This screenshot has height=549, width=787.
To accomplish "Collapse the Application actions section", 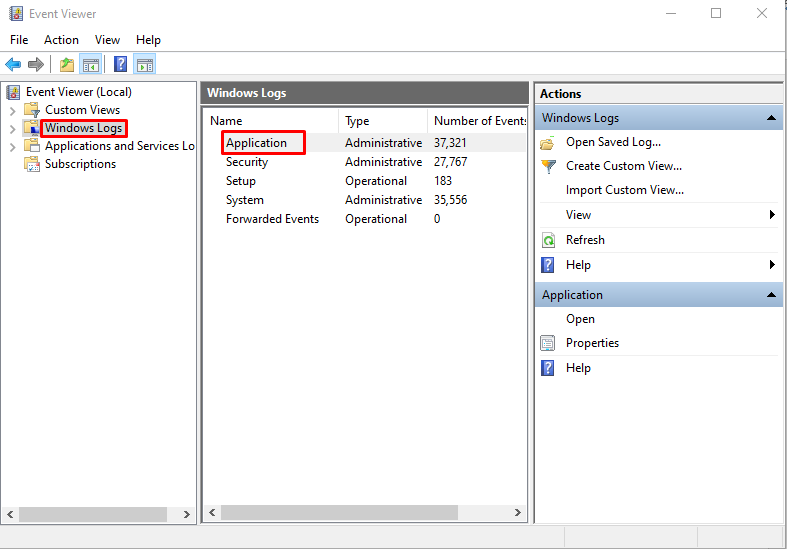I will coord(771,295).
